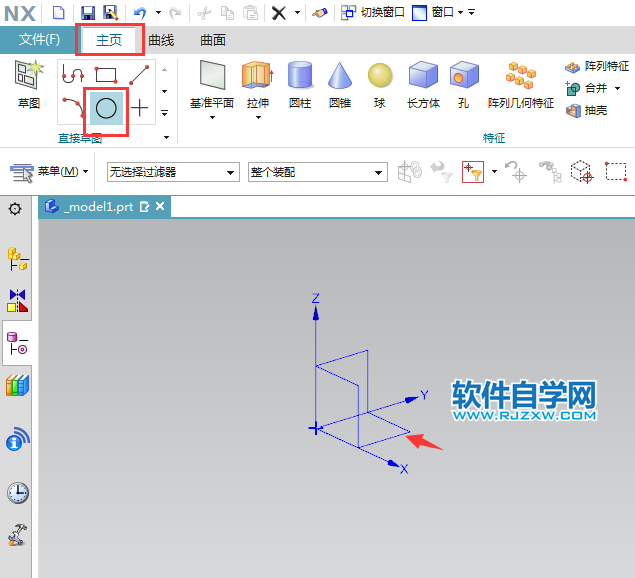Create a Cone (圆锥)
This screenshot has height=578, width=635.
click(x=340, y=85)
